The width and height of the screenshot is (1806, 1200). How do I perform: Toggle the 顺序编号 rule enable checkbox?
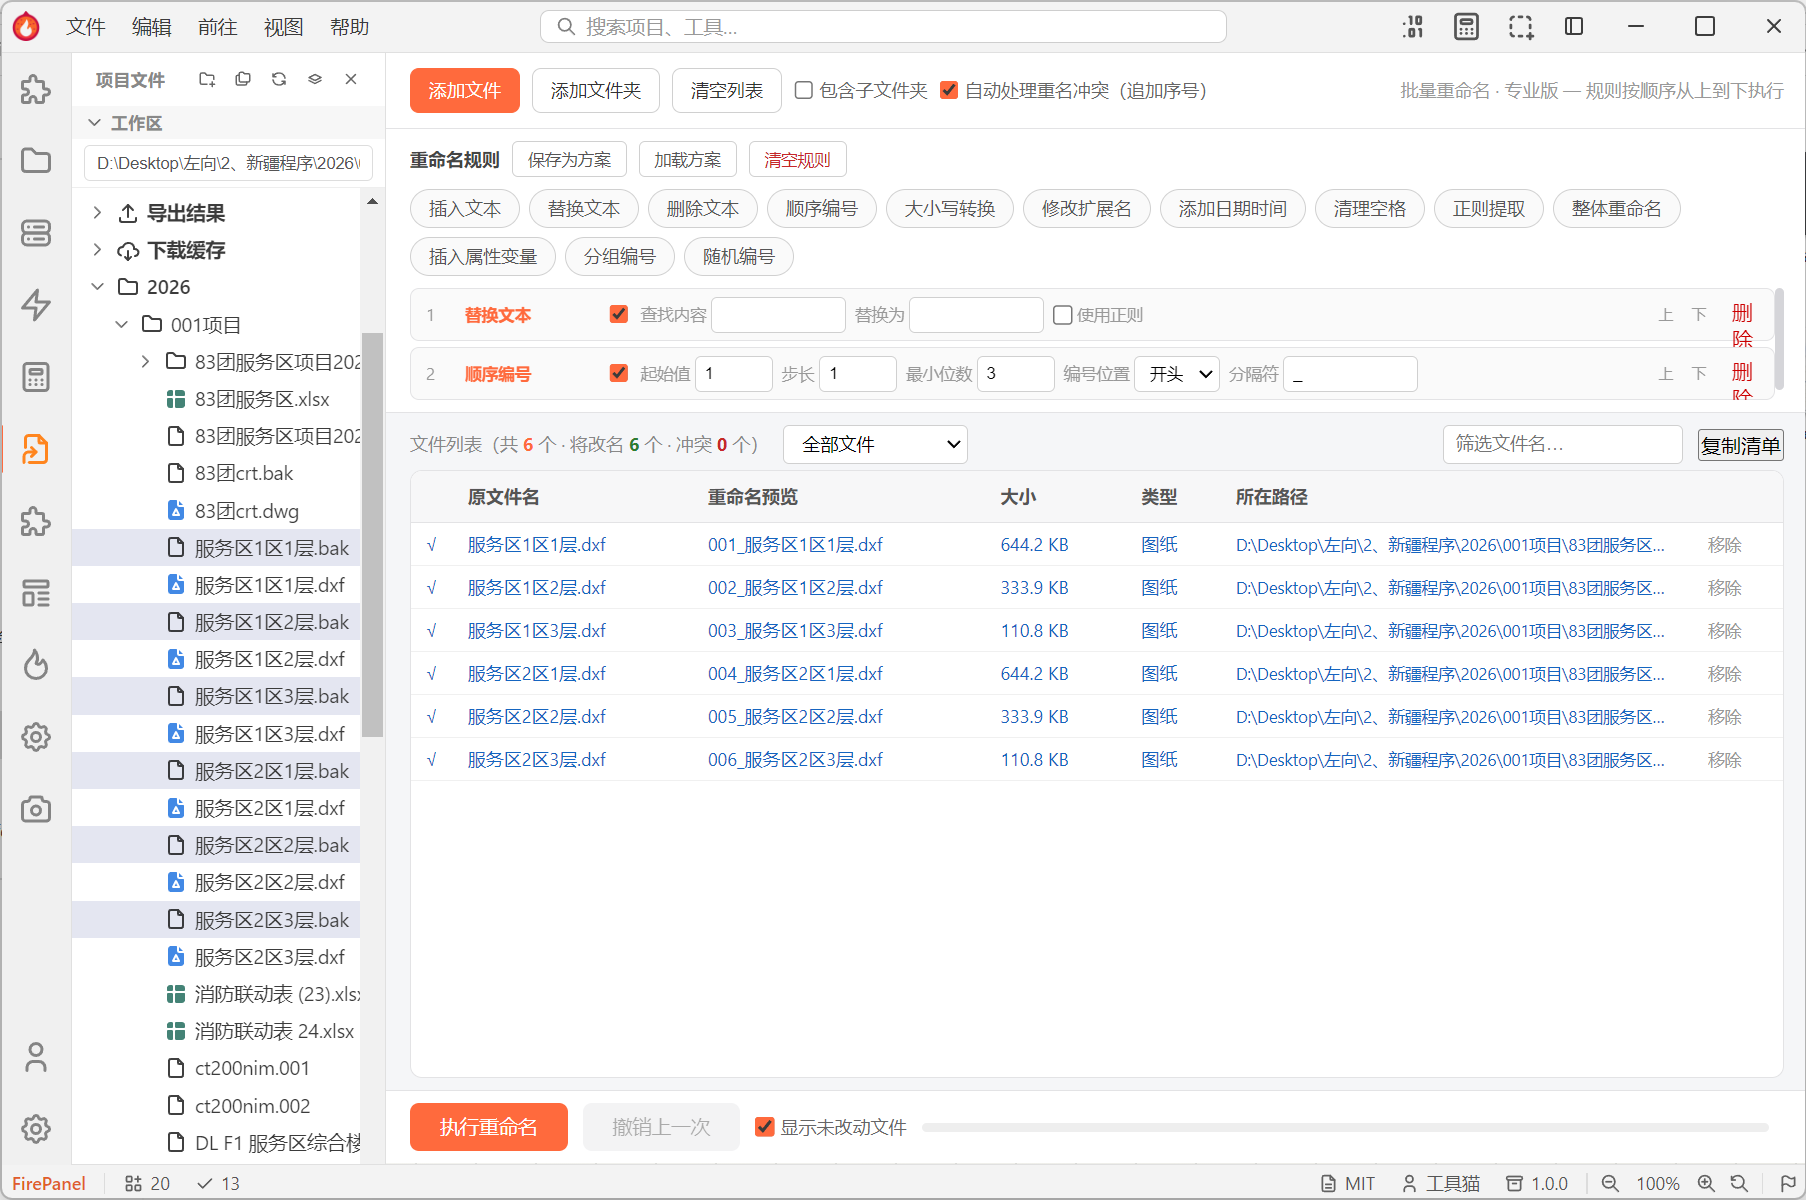tap(619, 373)
